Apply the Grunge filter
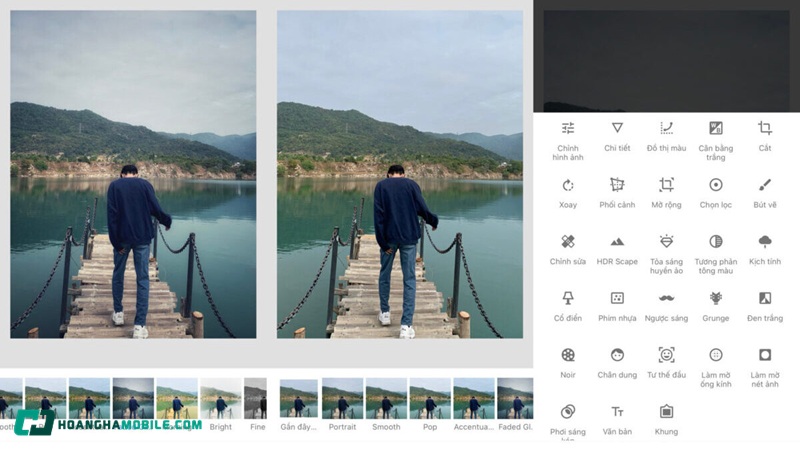 [715, 306]
